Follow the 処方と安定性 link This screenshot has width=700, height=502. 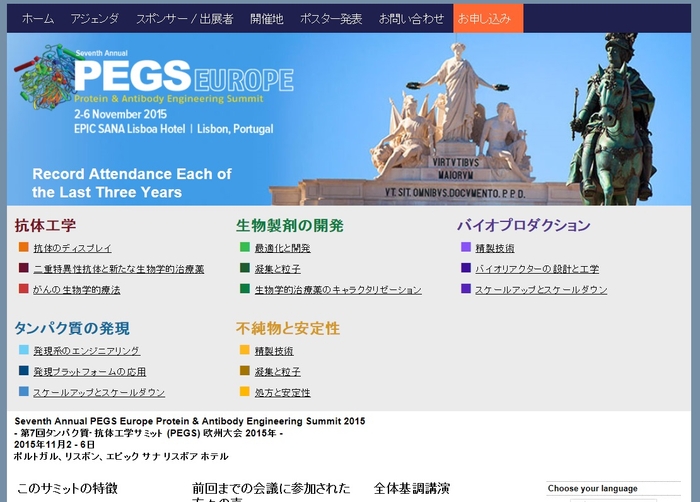[x=283, y=393]
